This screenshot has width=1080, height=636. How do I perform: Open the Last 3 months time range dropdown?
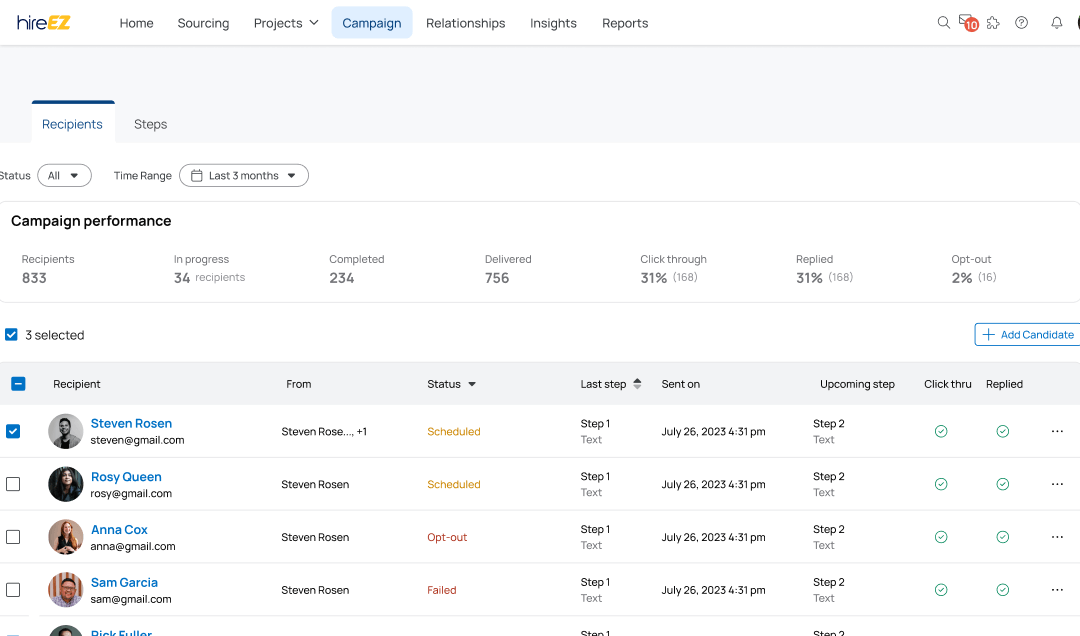(244, 176)
